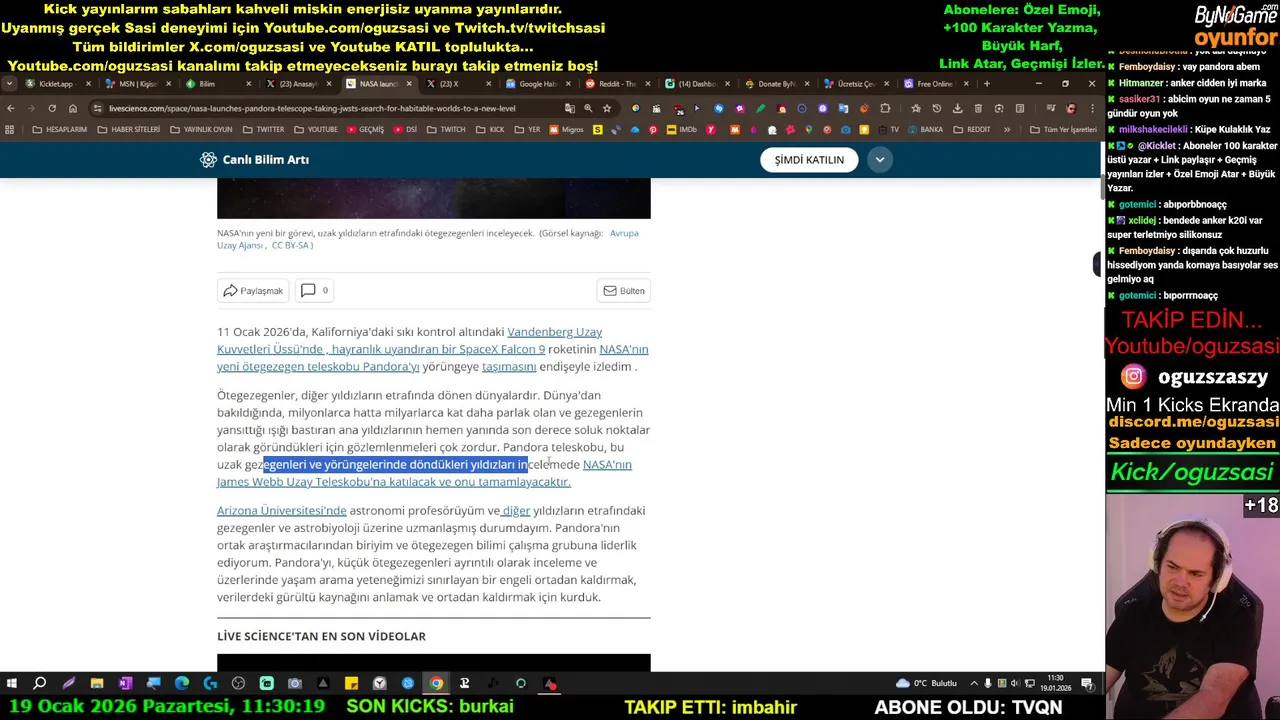Click the diğer link in third paragraph

coord(515,511)
